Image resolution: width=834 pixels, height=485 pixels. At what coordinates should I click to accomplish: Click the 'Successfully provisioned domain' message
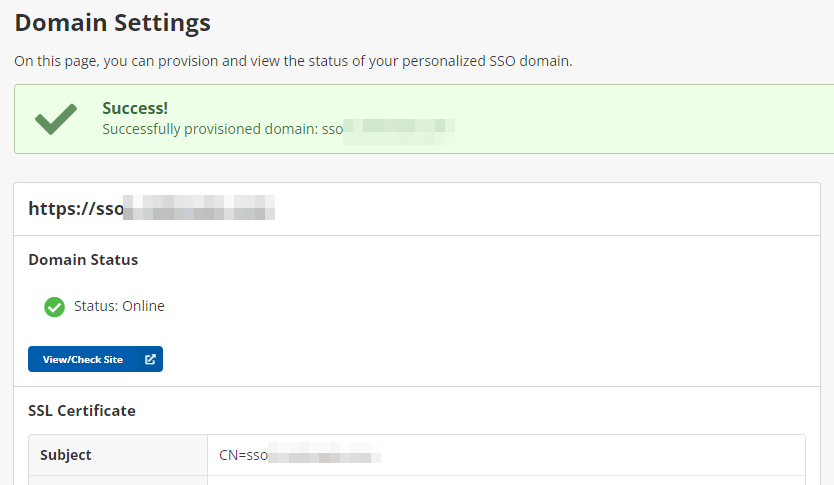tap(222, 128)
